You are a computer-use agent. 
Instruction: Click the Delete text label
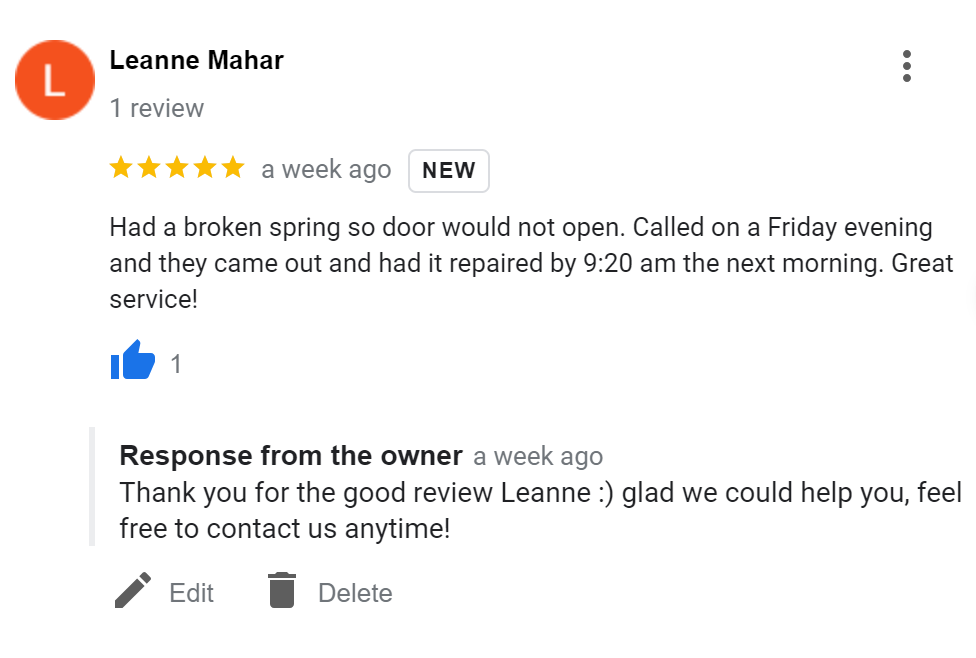355,593
